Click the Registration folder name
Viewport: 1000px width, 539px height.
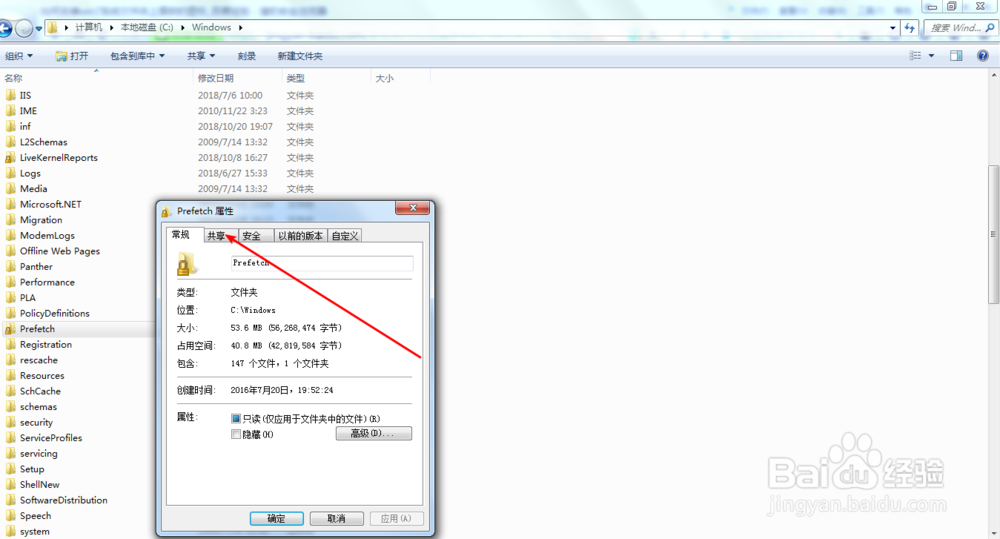click(45, 344)
